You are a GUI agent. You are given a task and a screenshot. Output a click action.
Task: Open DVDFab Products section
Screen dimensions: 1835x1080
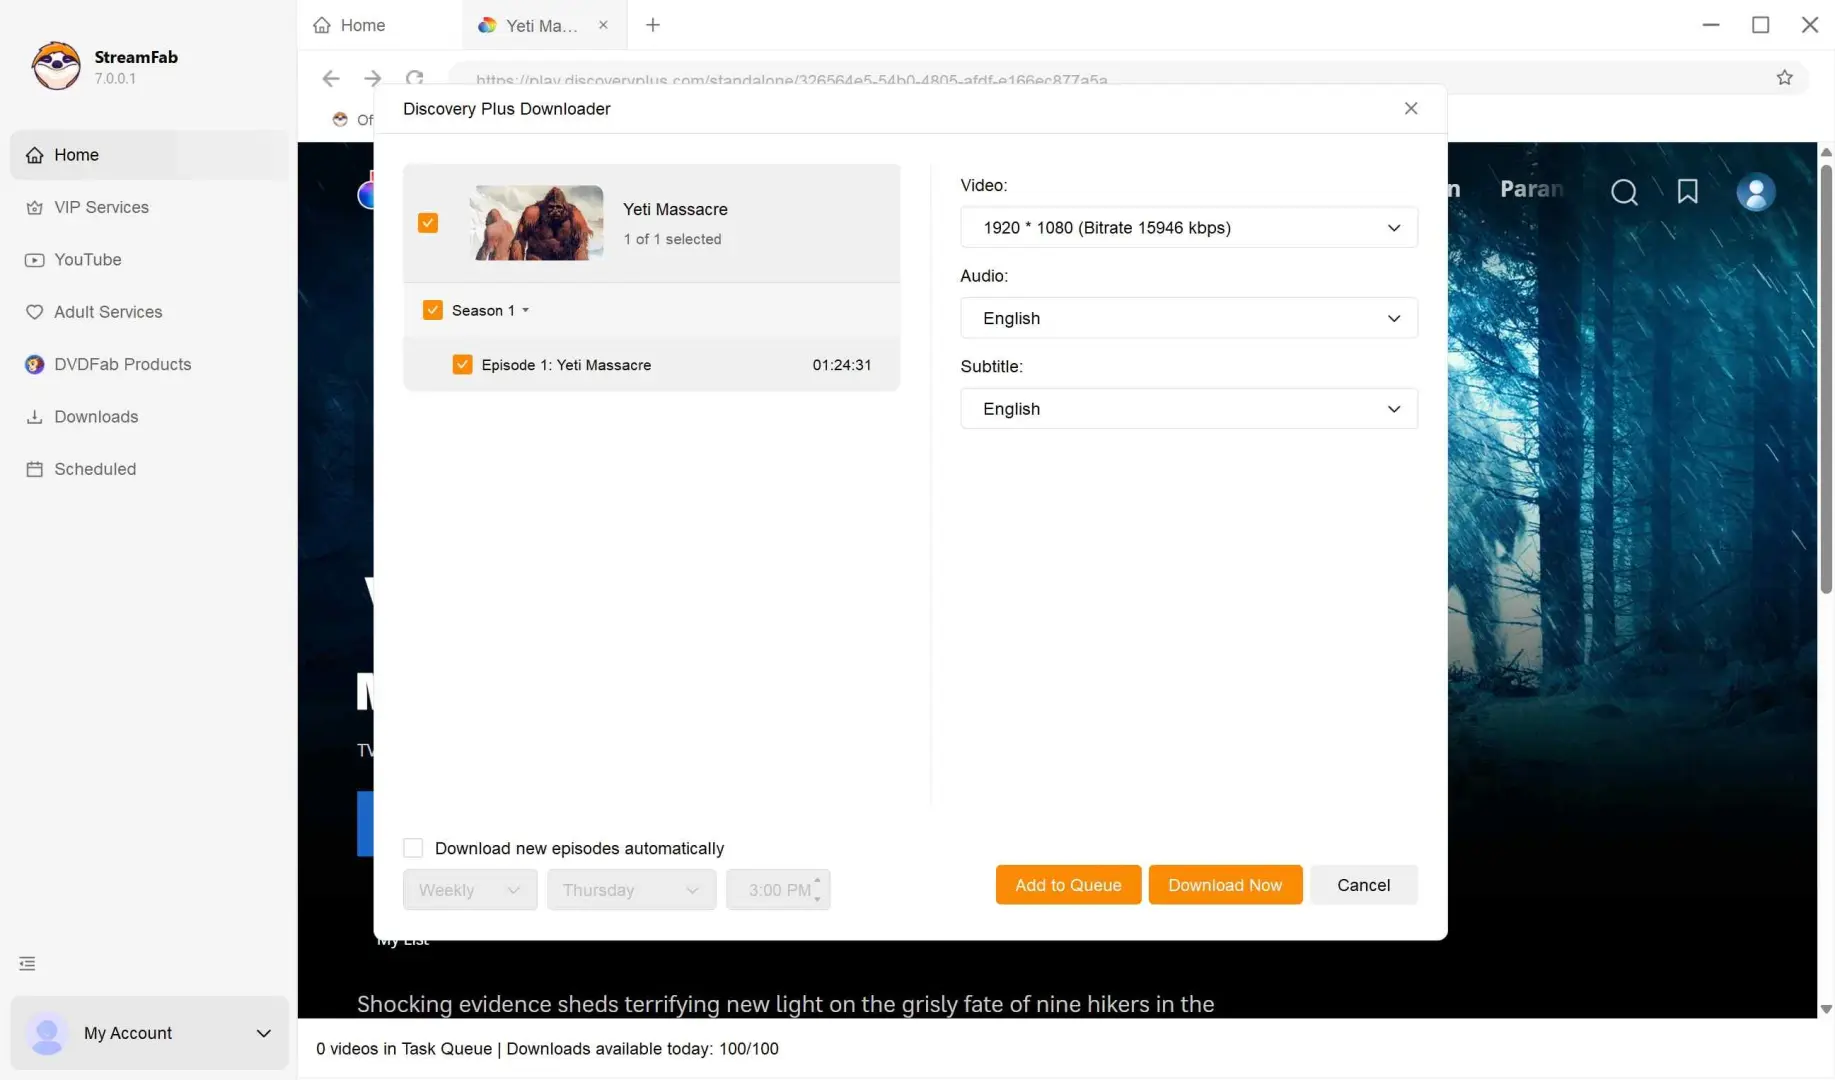point(150,364)
